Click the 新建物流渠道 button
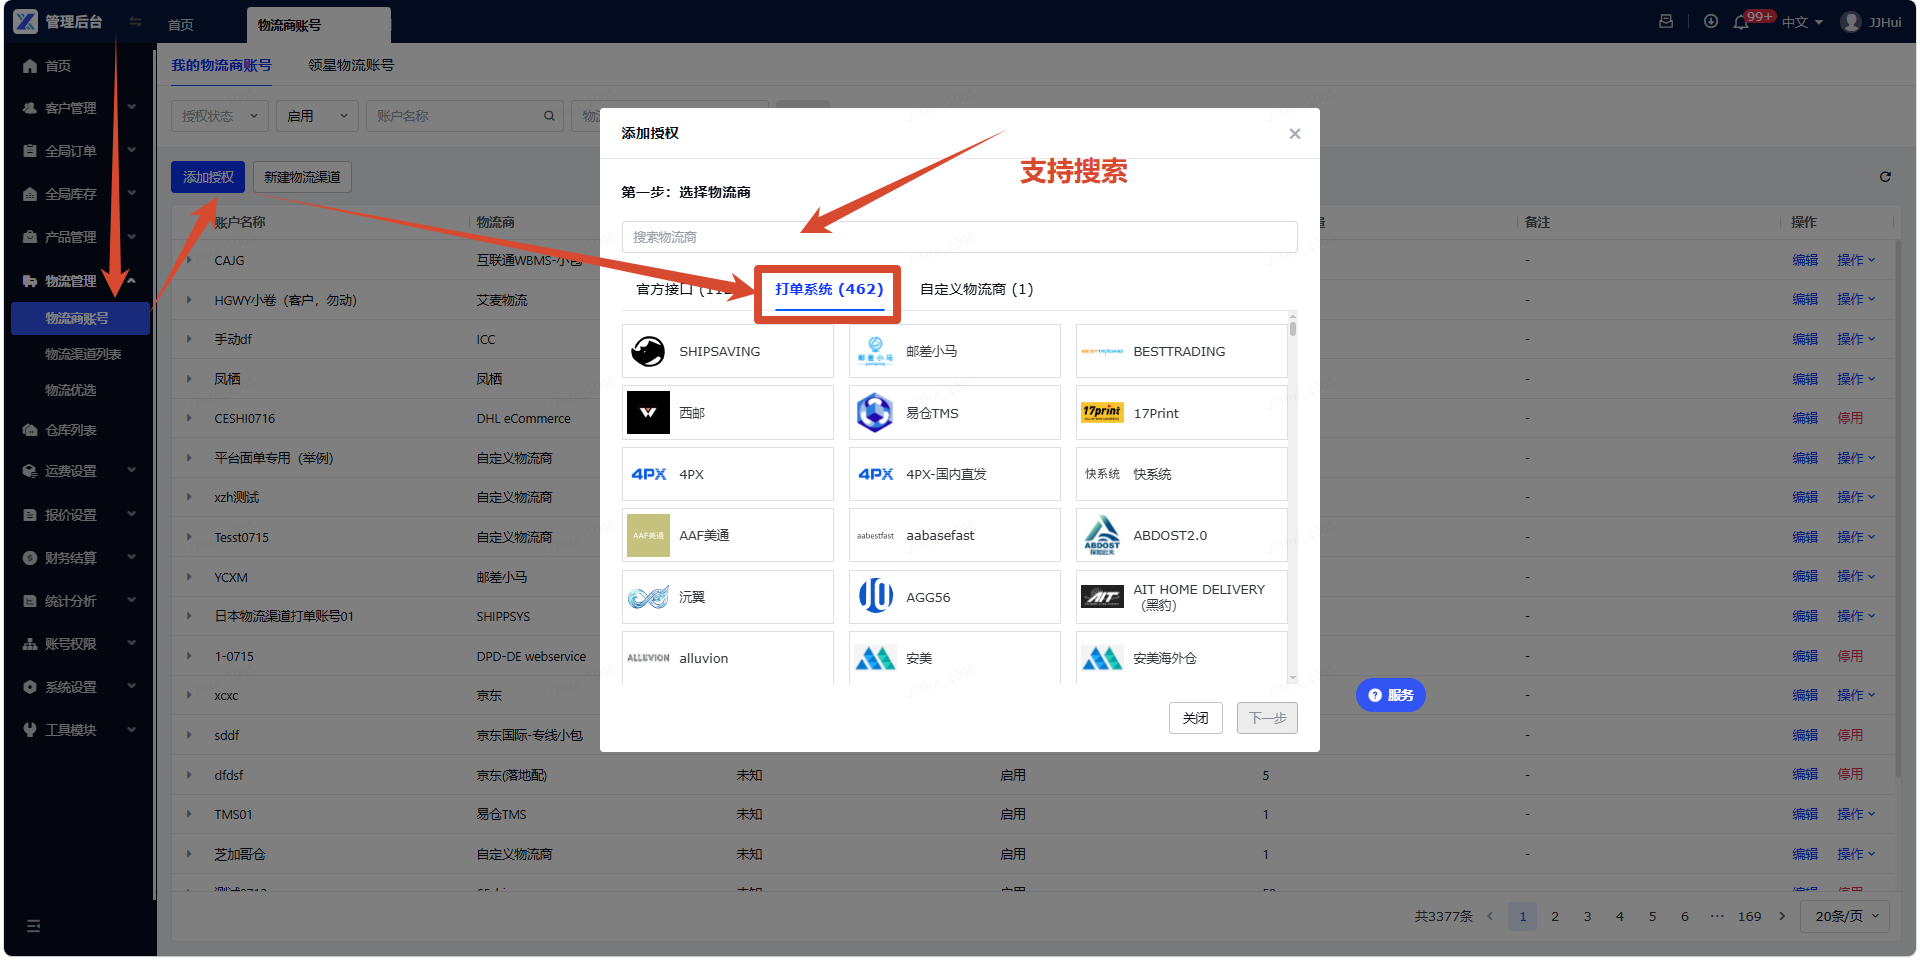 (302, 177)
